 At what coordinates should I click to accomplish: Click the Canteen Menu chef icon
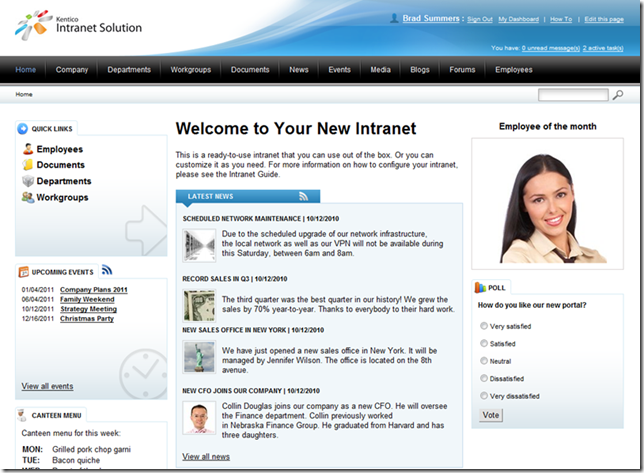pyautogui.click(x=22, y=415)
